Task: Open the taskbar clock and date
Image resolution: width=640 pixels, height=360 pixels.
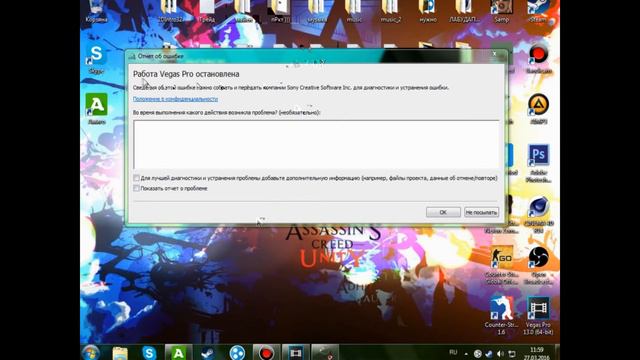Action: pos(537,353)
